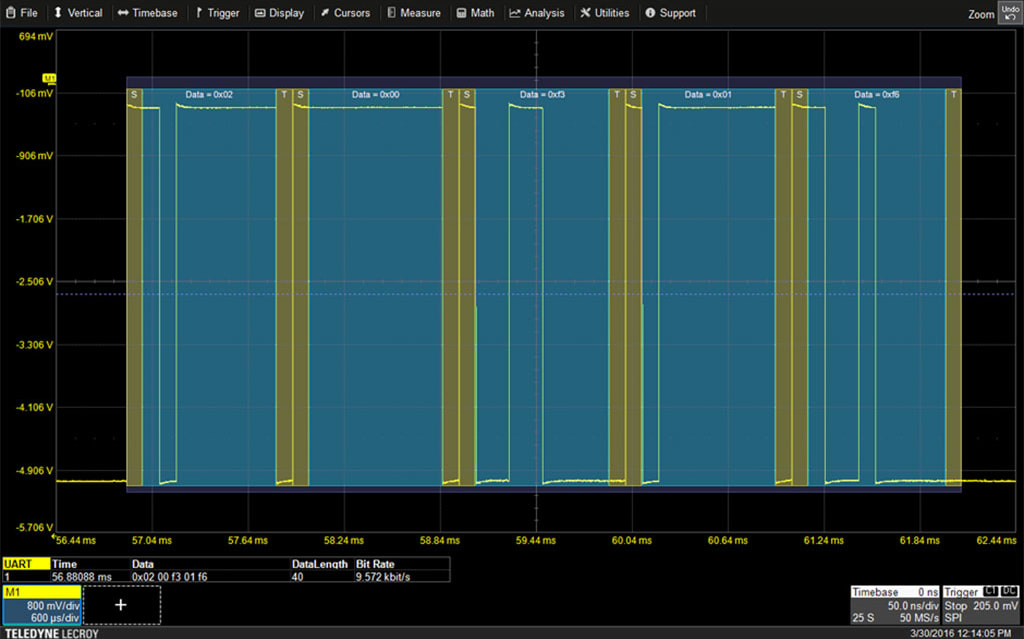Click the File document icon
The height and width of the screenshot is (639, 1024).
[9, 13]
